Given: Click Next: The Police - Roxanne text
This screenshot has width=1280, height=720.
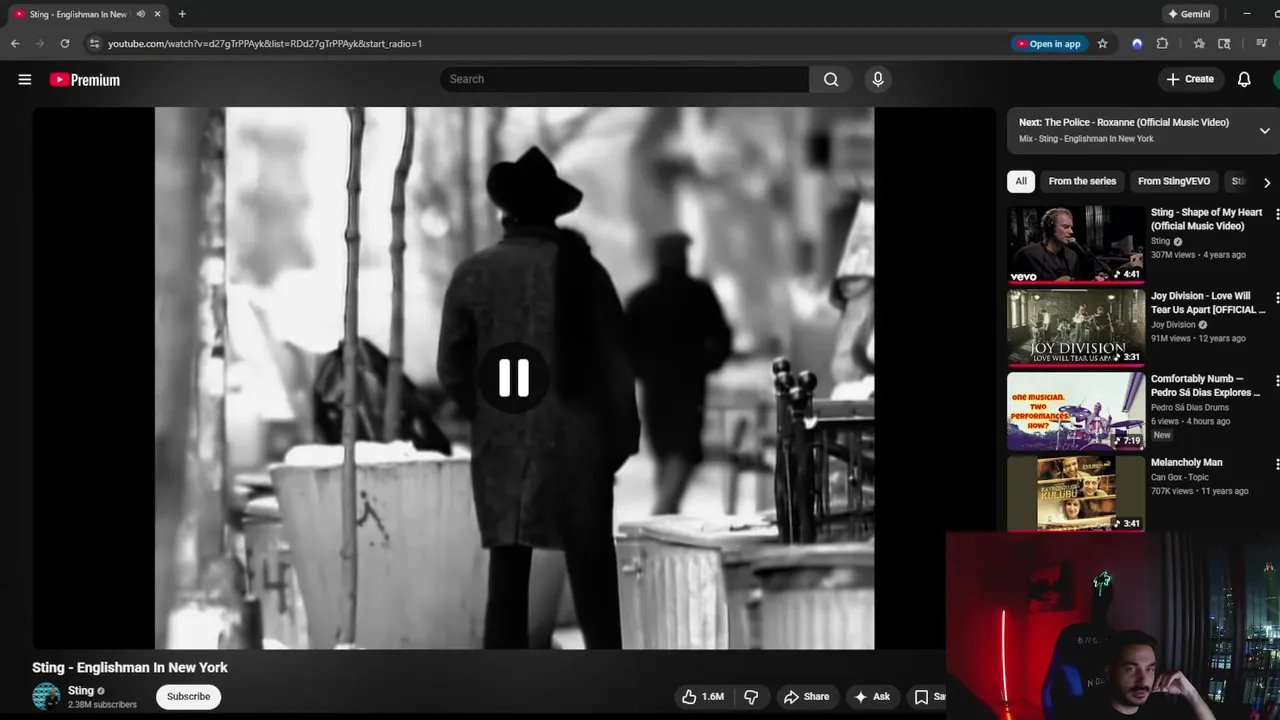Looking at the screenshot, I should [x=1124, y=122].
